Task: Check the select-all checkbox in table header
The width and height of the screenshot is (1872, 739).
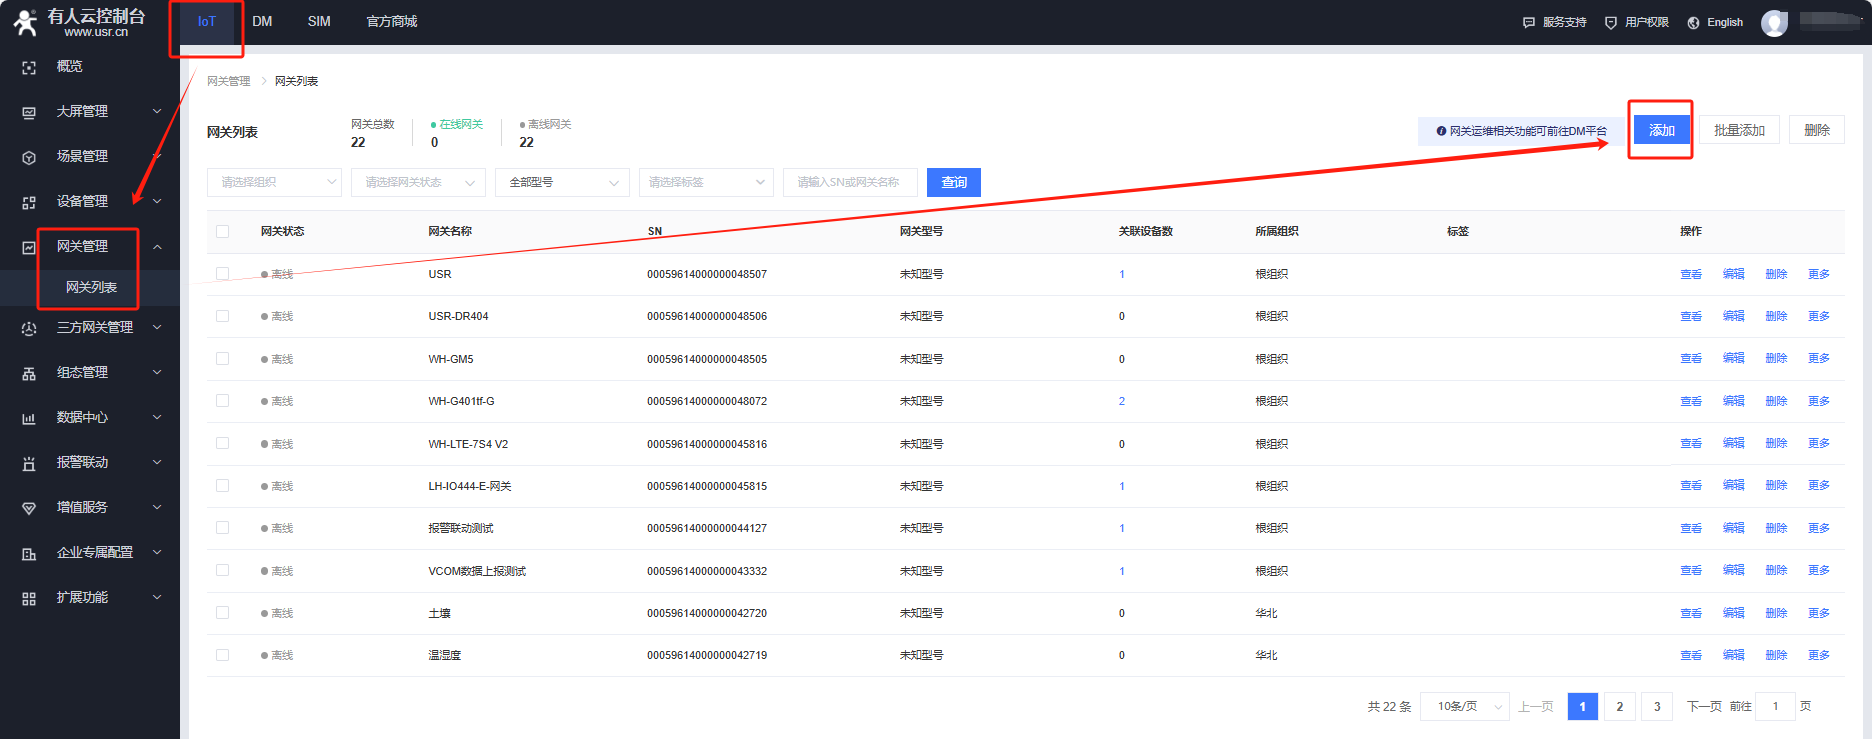Action: tap(222, 231)
